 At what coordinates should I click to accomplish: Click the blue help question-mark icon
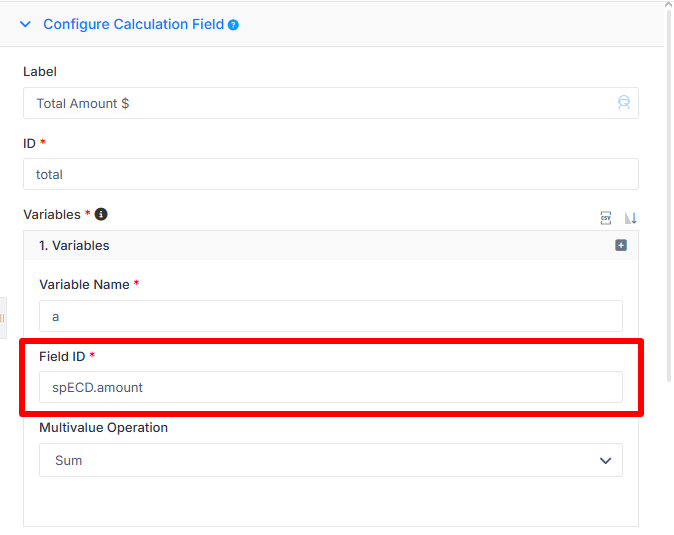(x=233, y=25)
